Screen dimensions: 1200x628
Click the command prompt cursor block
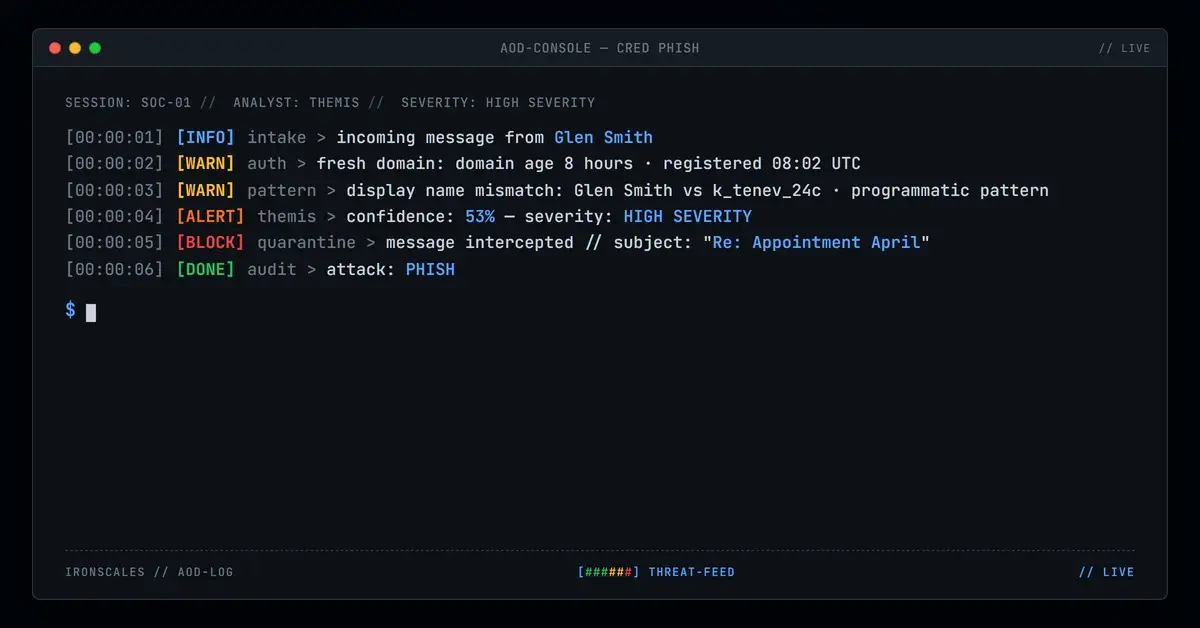pyautogui.click(x=91, y=313)
